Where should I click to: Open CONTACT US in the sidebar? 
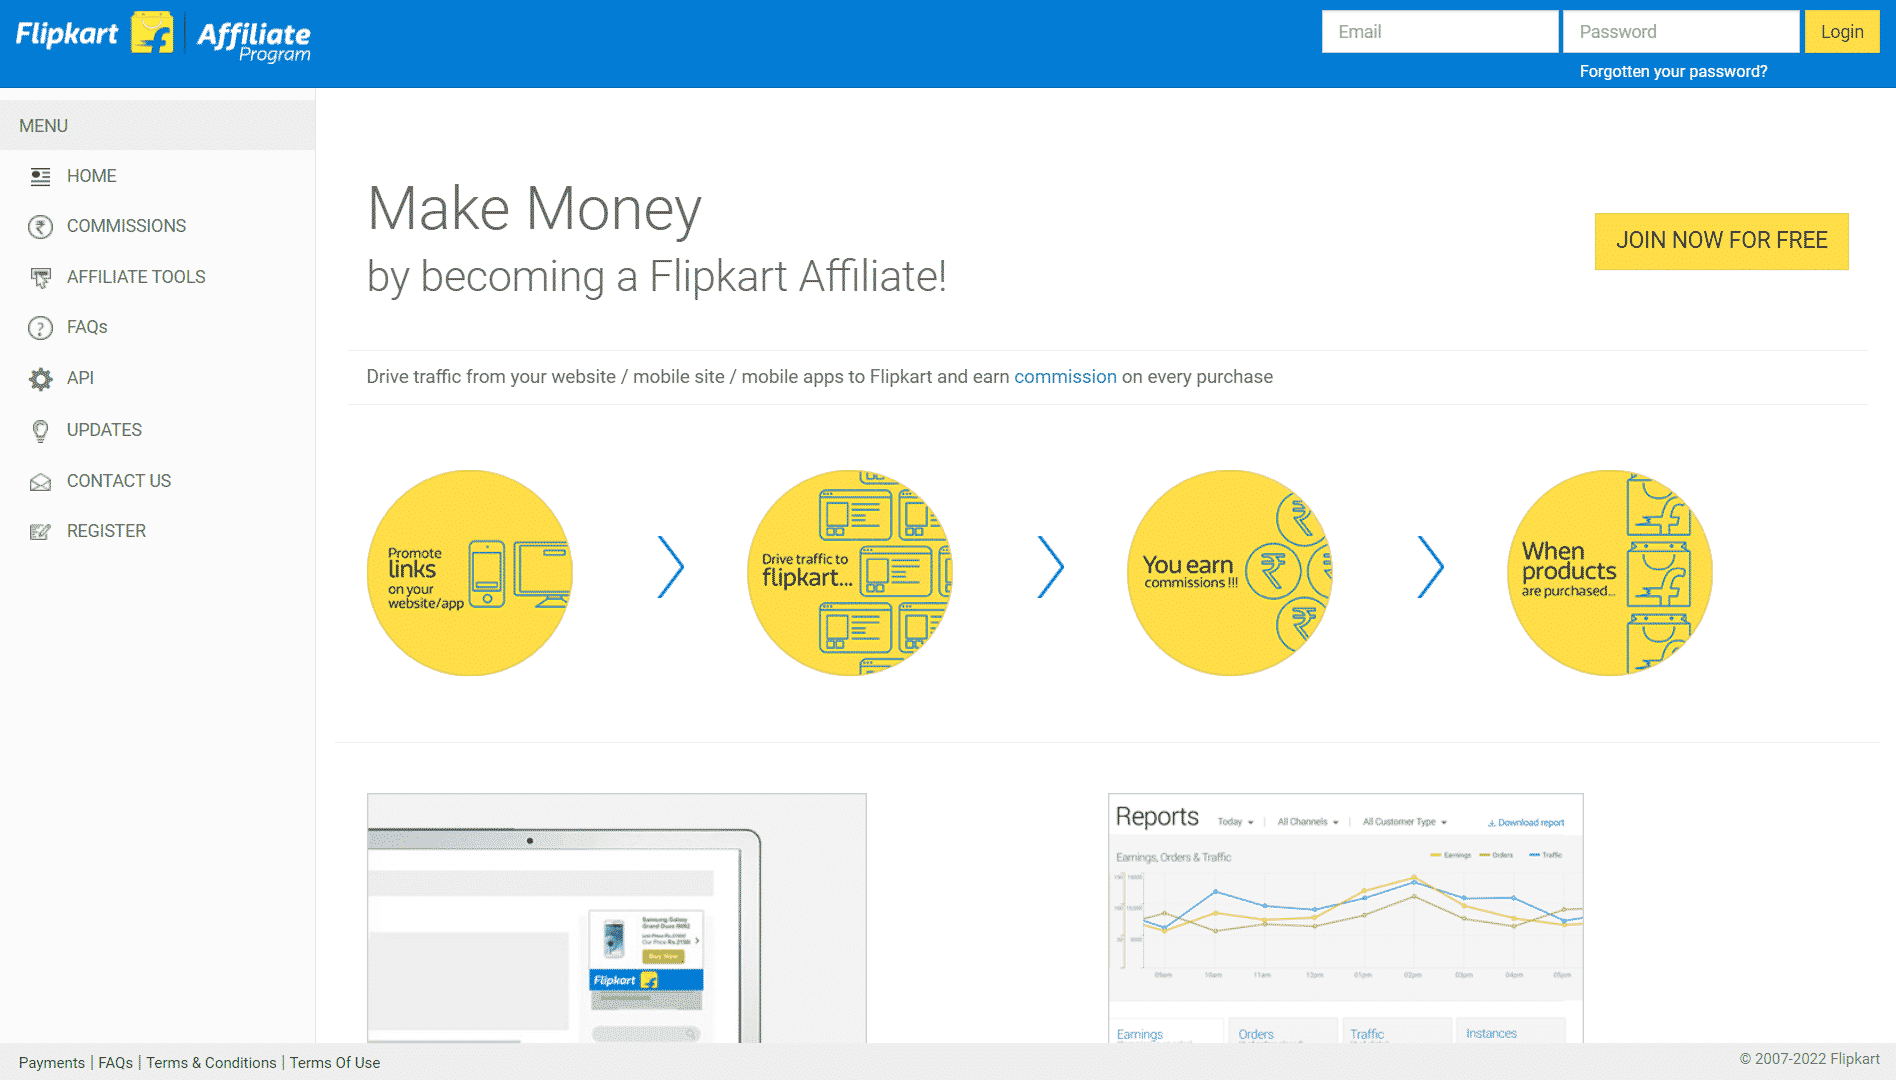pyautogui.click(x=119, y=481)
